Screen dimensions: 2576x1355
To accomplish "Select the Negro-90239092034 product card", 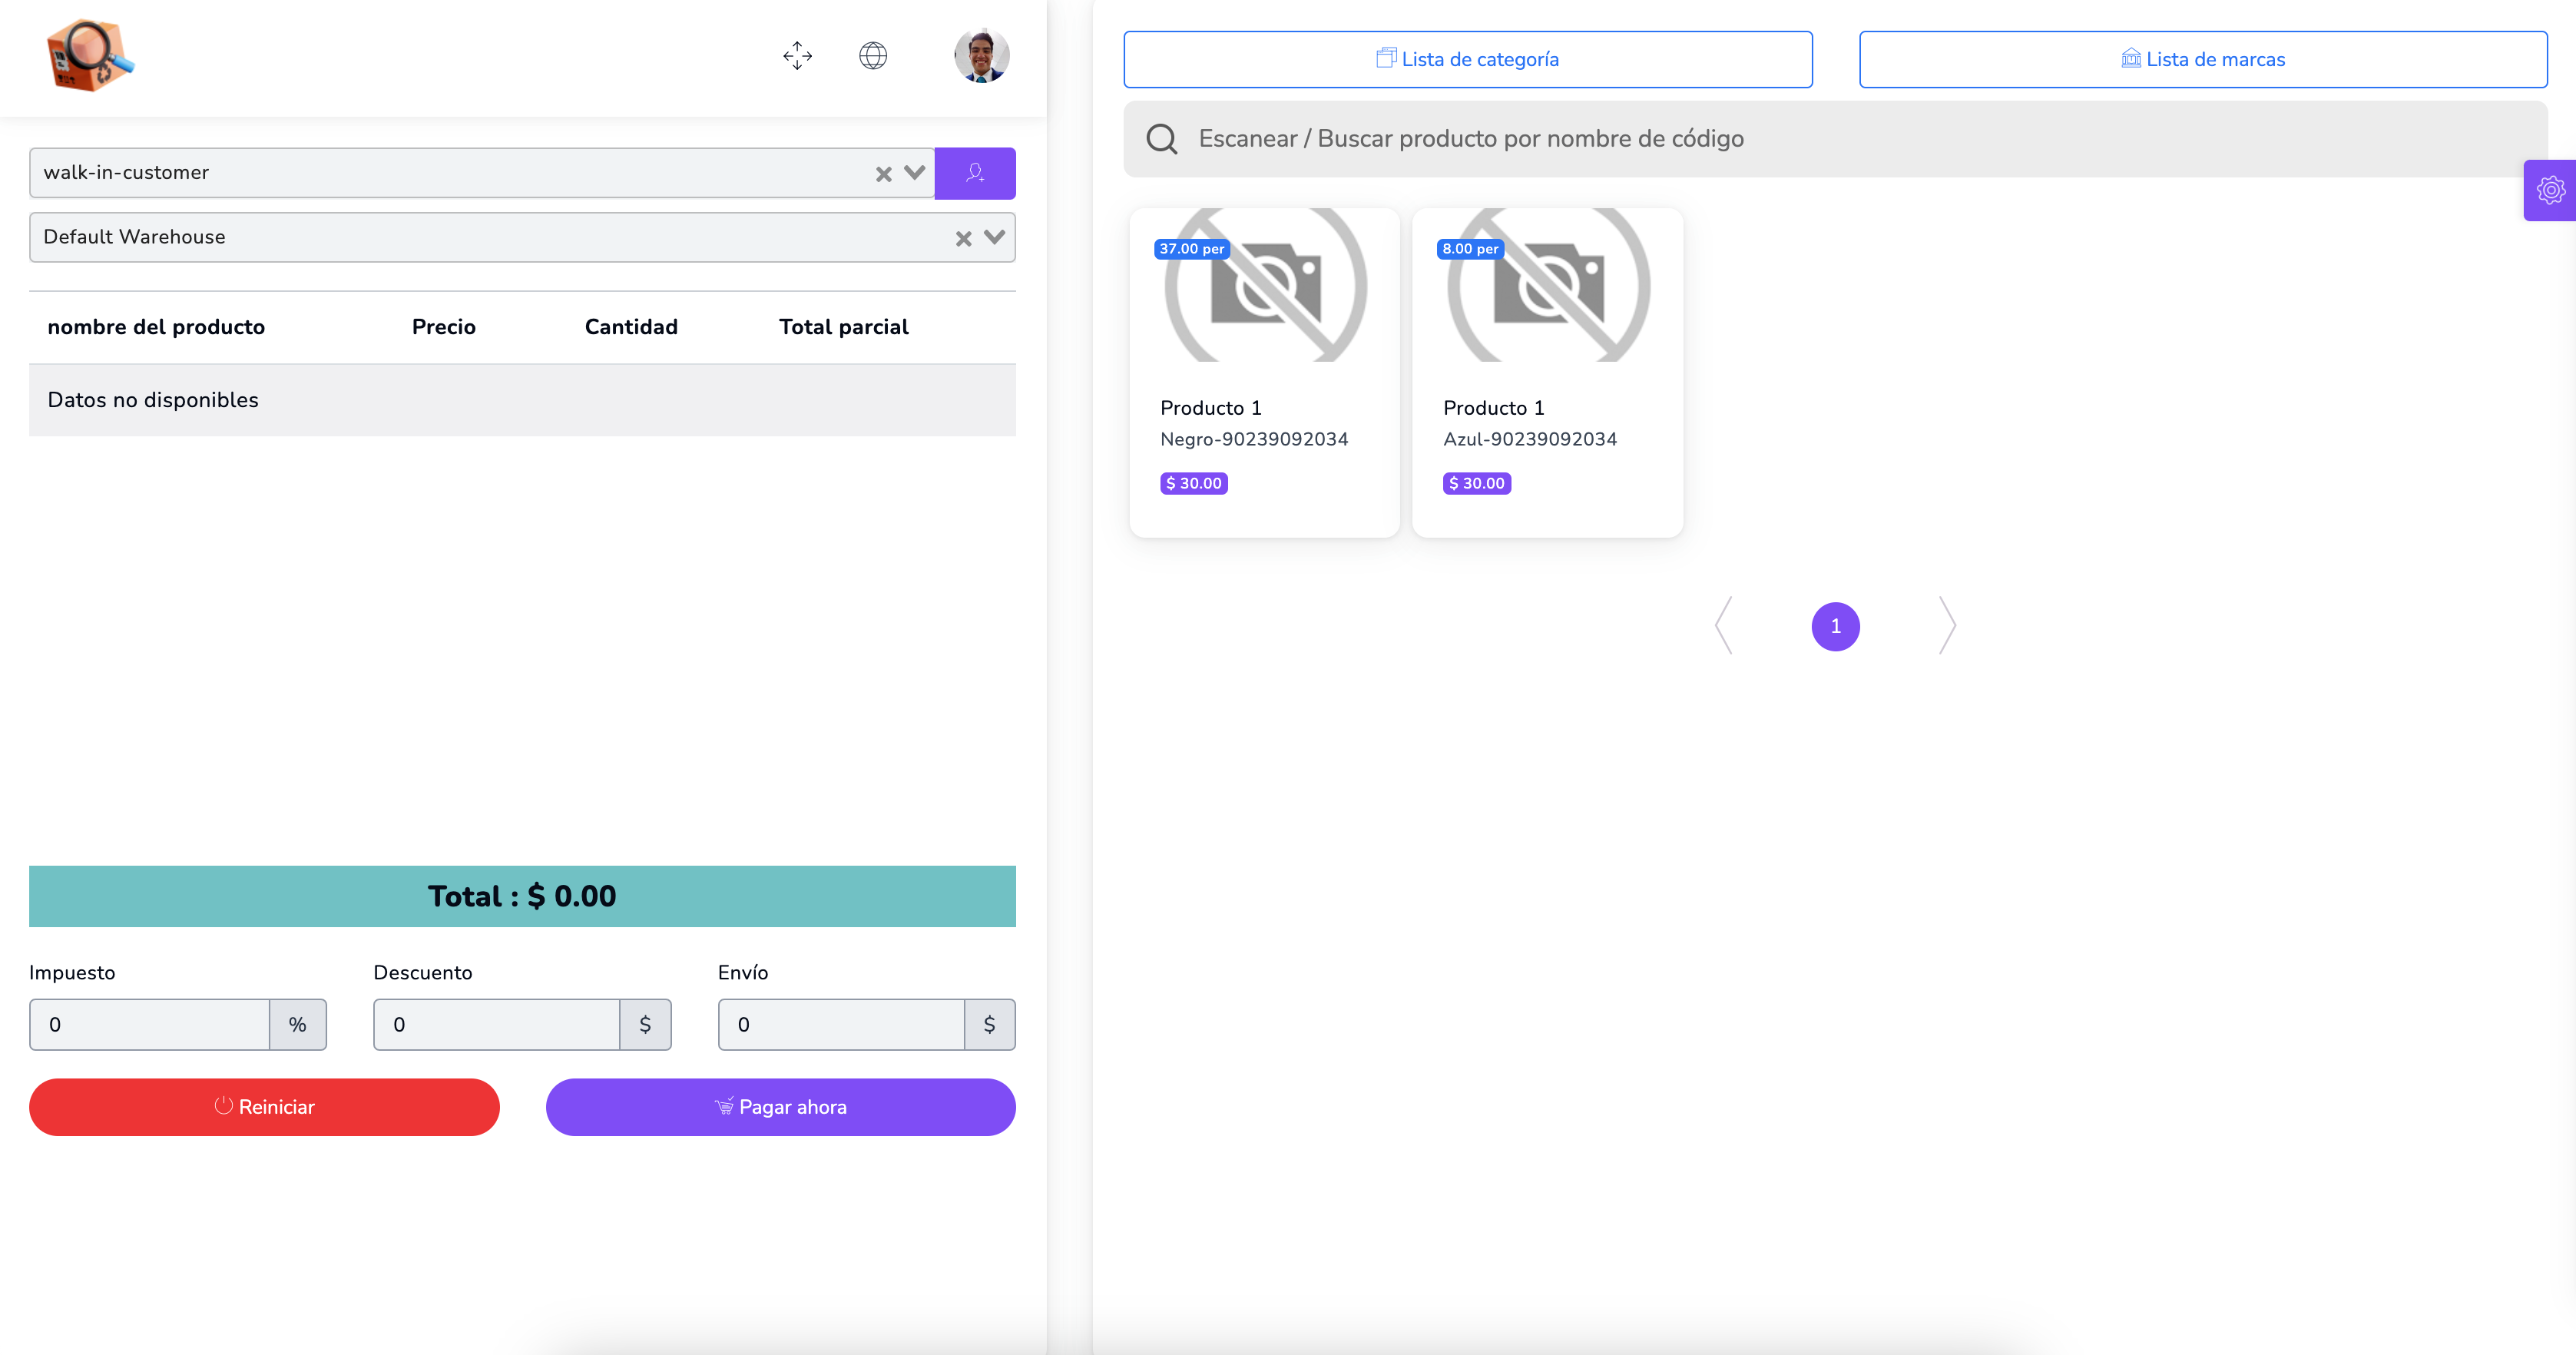I will 1264,372.
